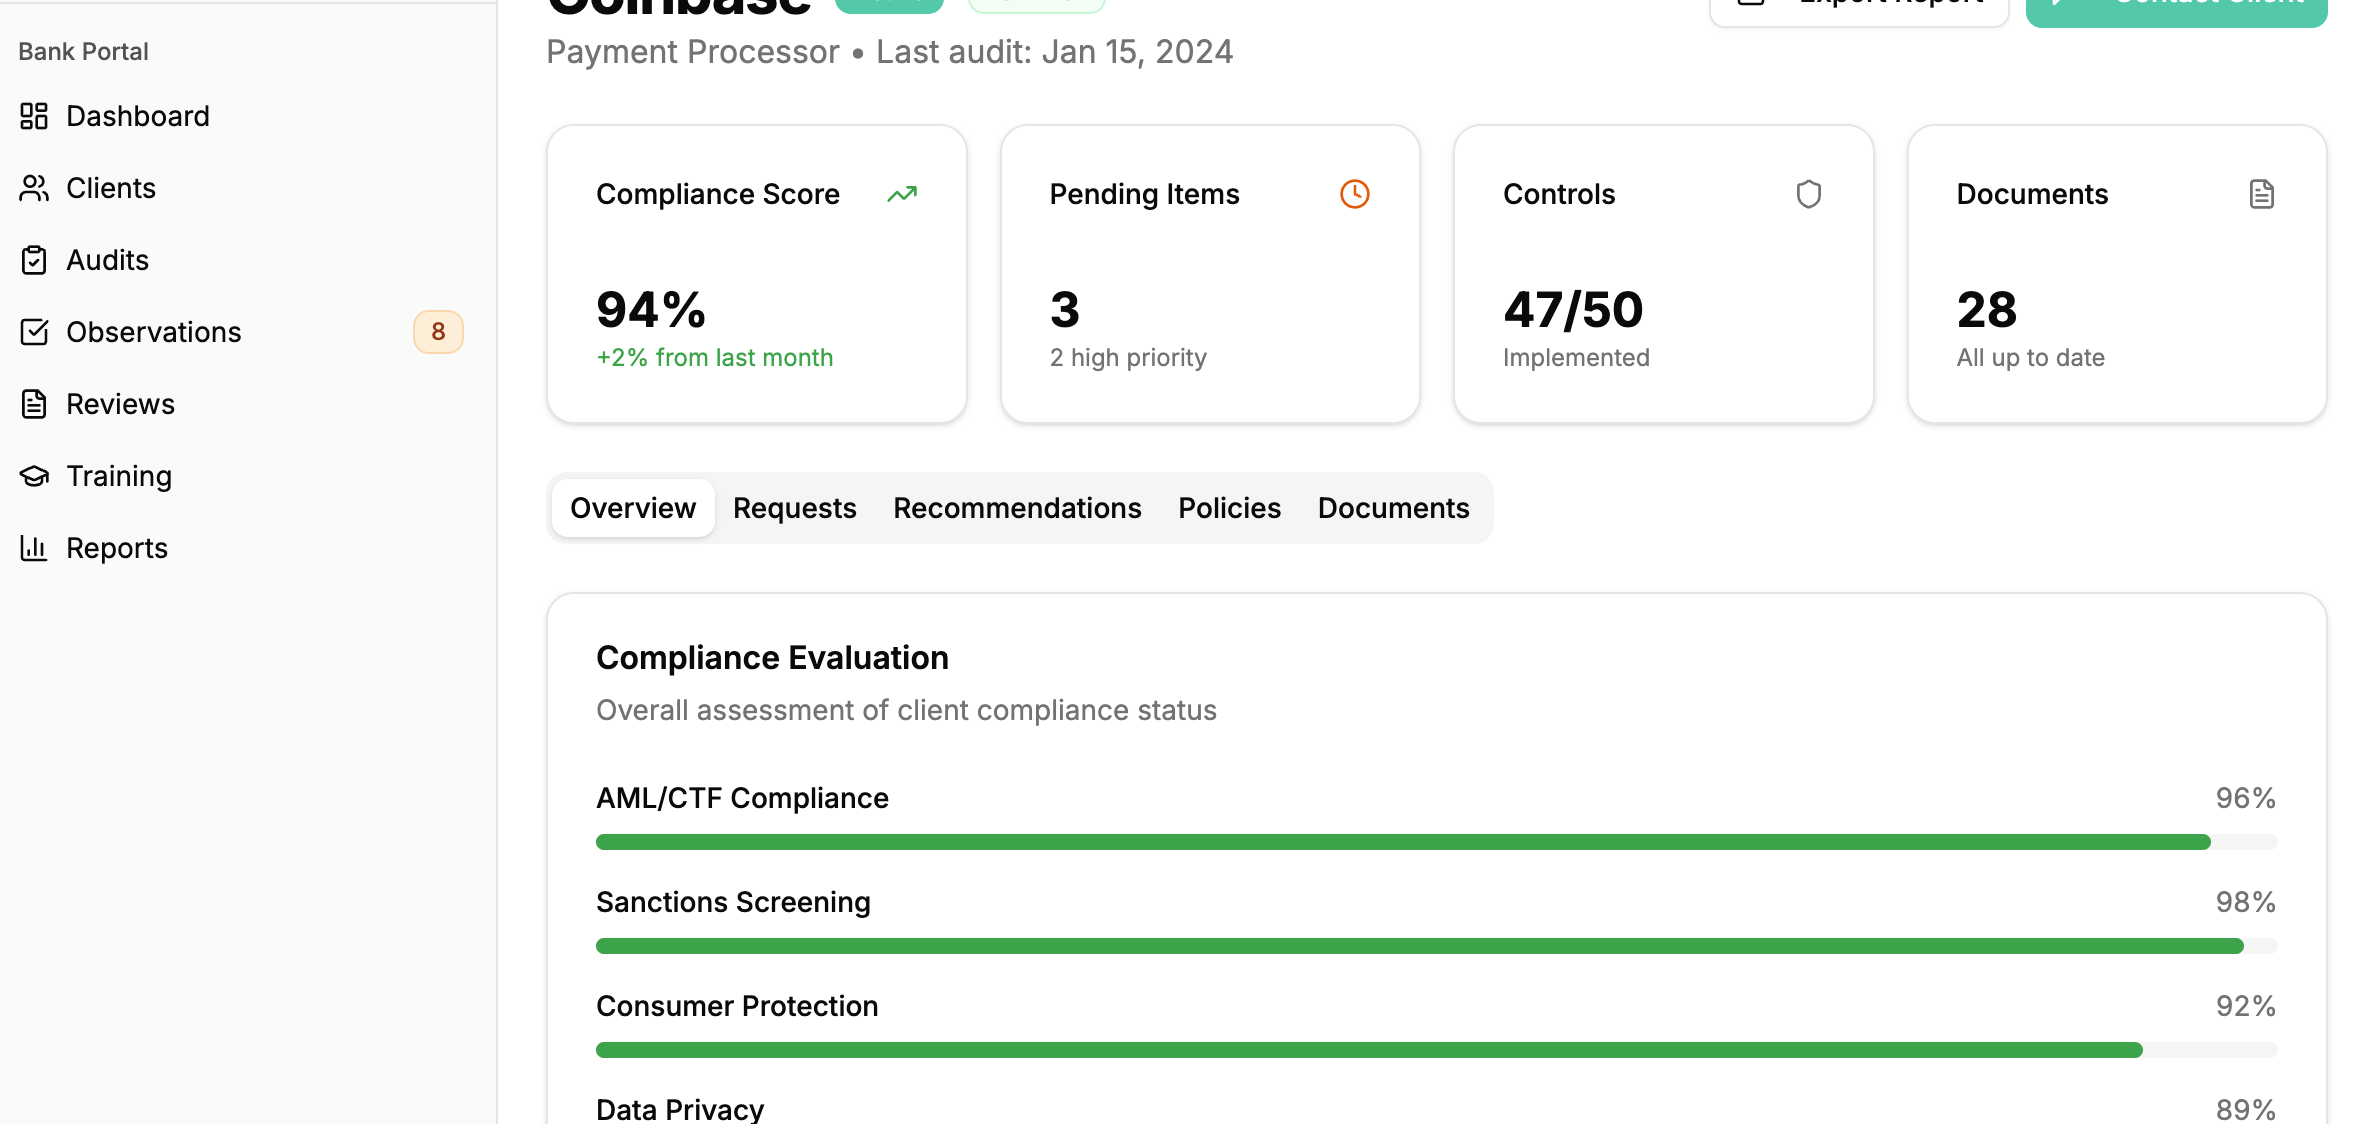Click the Observations badge showing 8
The width and height of the screenshot is (2364, 1124).
pos(438,332)
